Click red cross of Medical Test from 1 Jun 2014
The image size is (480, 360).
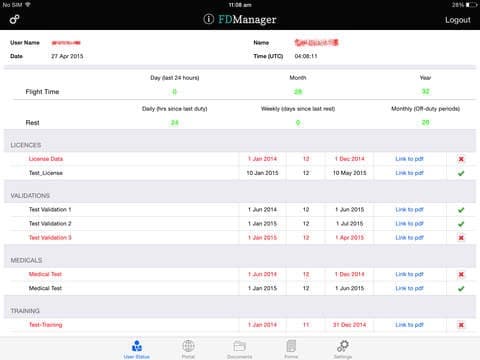(x=461, y=274)
